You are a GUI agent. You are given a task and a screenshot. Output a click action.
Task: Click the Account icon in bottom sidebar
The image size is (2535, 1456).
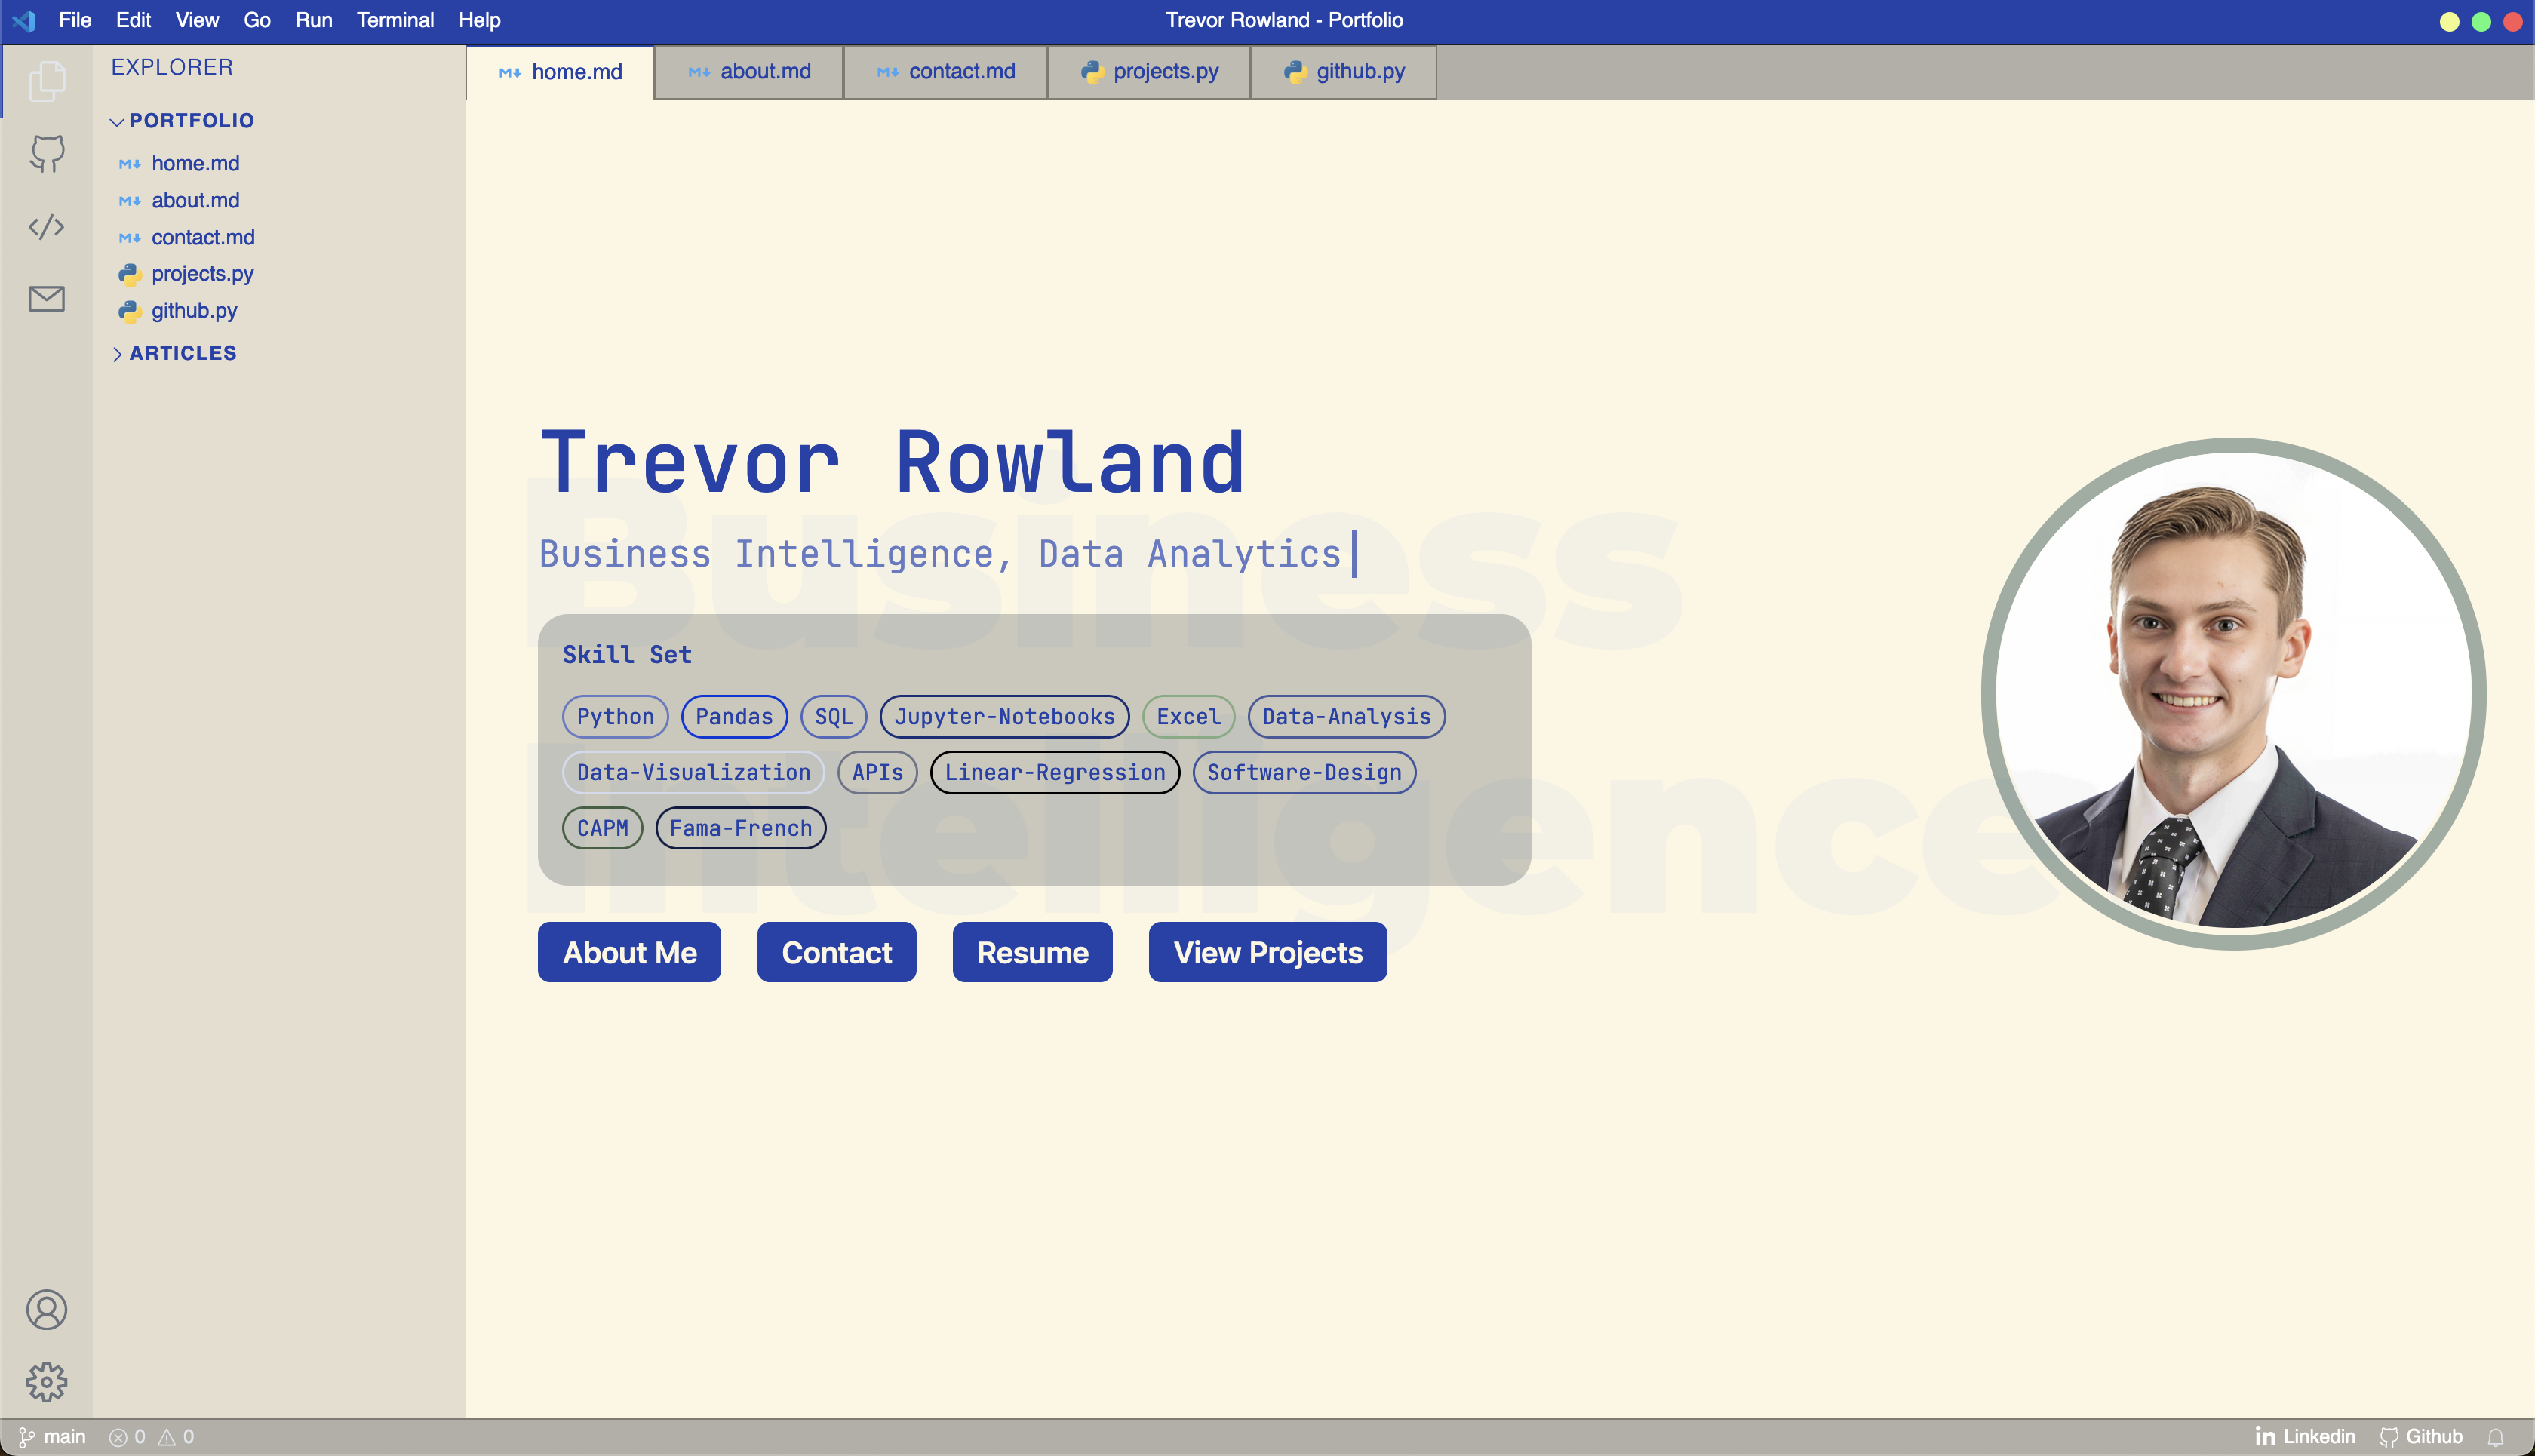45,1310
